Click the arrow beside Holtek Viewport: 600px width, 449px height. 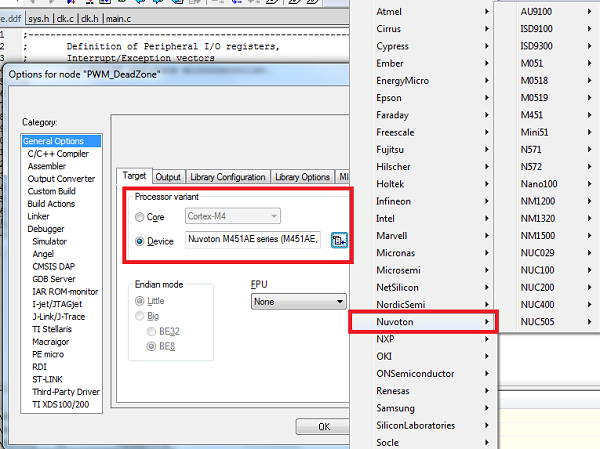[x=487, y=184]
